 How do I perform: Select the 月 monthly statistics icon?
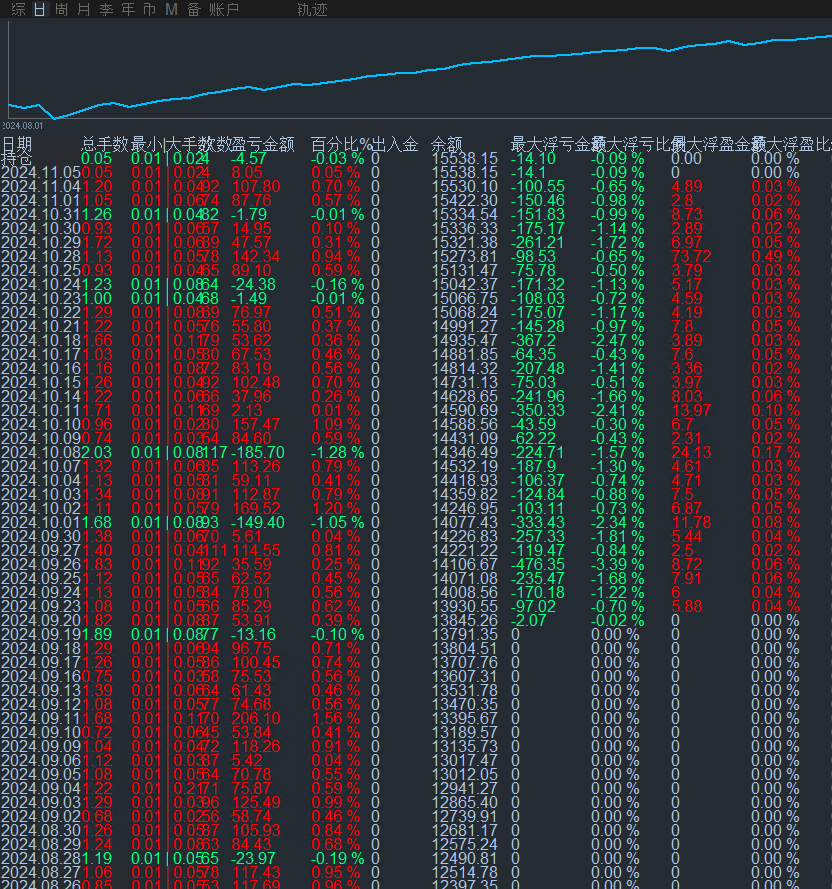click(82, 9)
